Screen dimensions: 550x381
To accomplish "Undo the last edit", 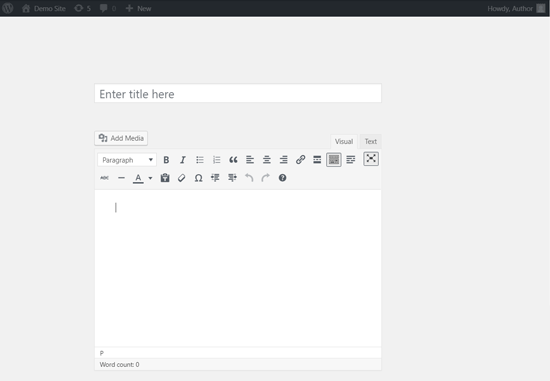I will point(249,178).
